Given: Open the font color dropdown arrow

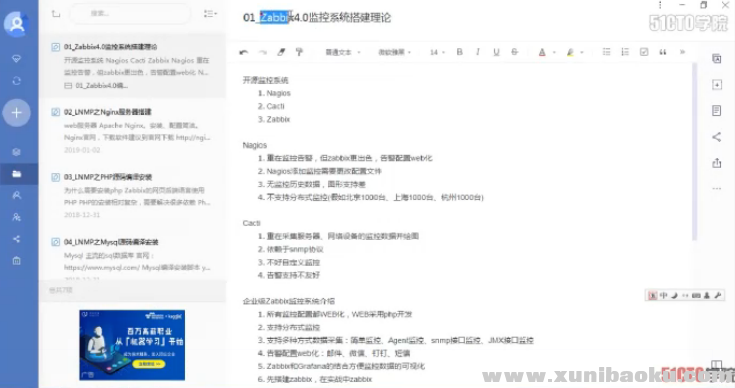Looking at the screenshot, I should click(x=554, y=52).
